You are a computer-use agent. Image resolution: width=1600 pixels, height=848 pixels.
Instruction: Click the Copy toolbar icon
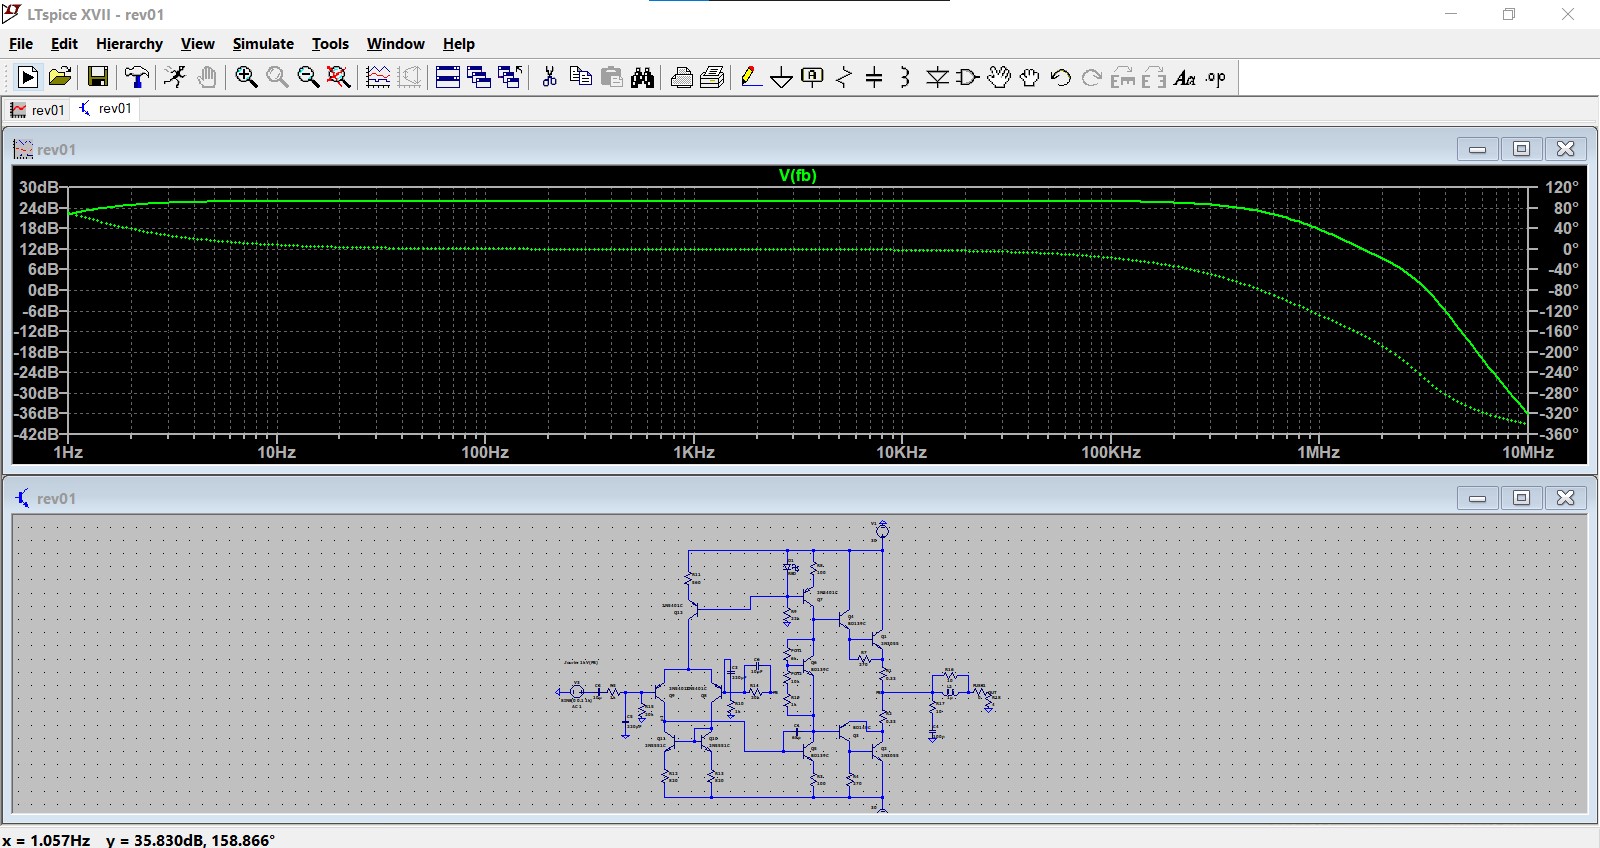pyautogui.click(x=580, y=77)
